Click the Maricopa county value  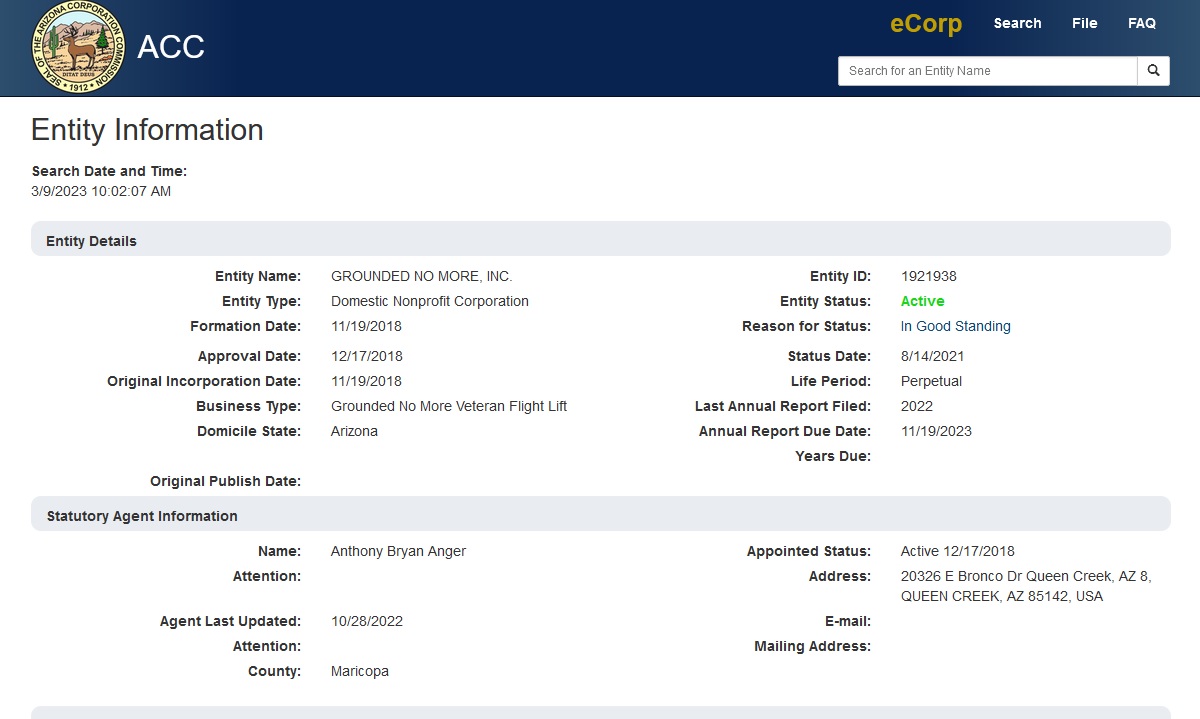click(x=359, y=671)
